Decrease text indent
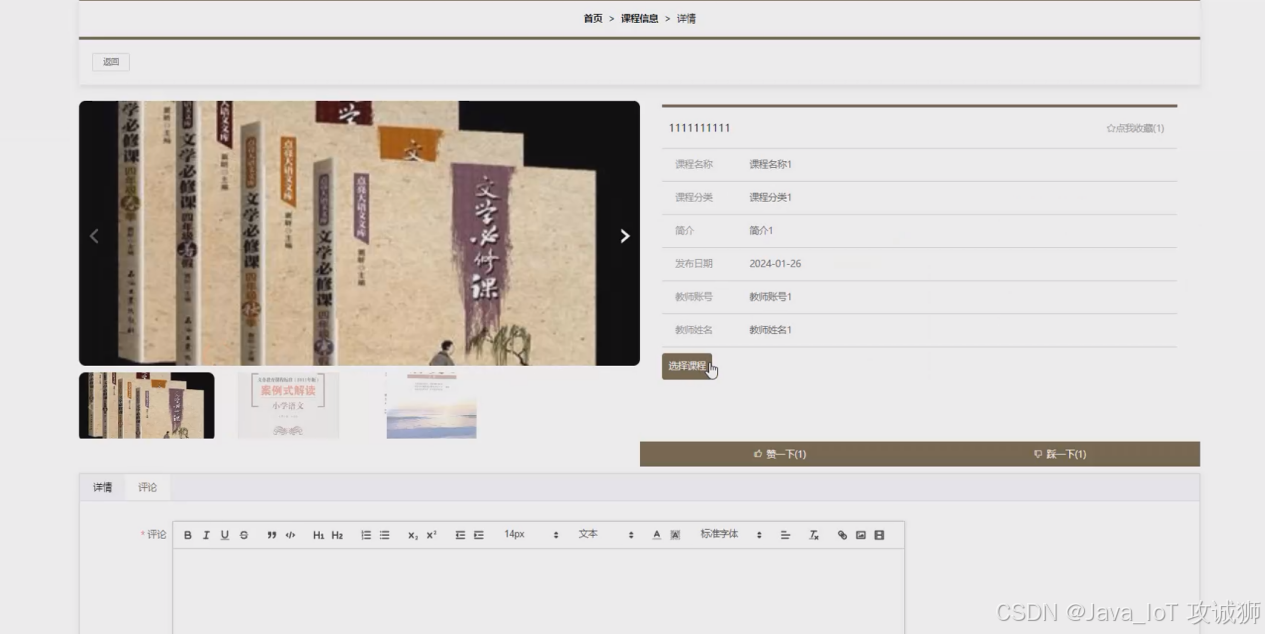 (460, 535)
